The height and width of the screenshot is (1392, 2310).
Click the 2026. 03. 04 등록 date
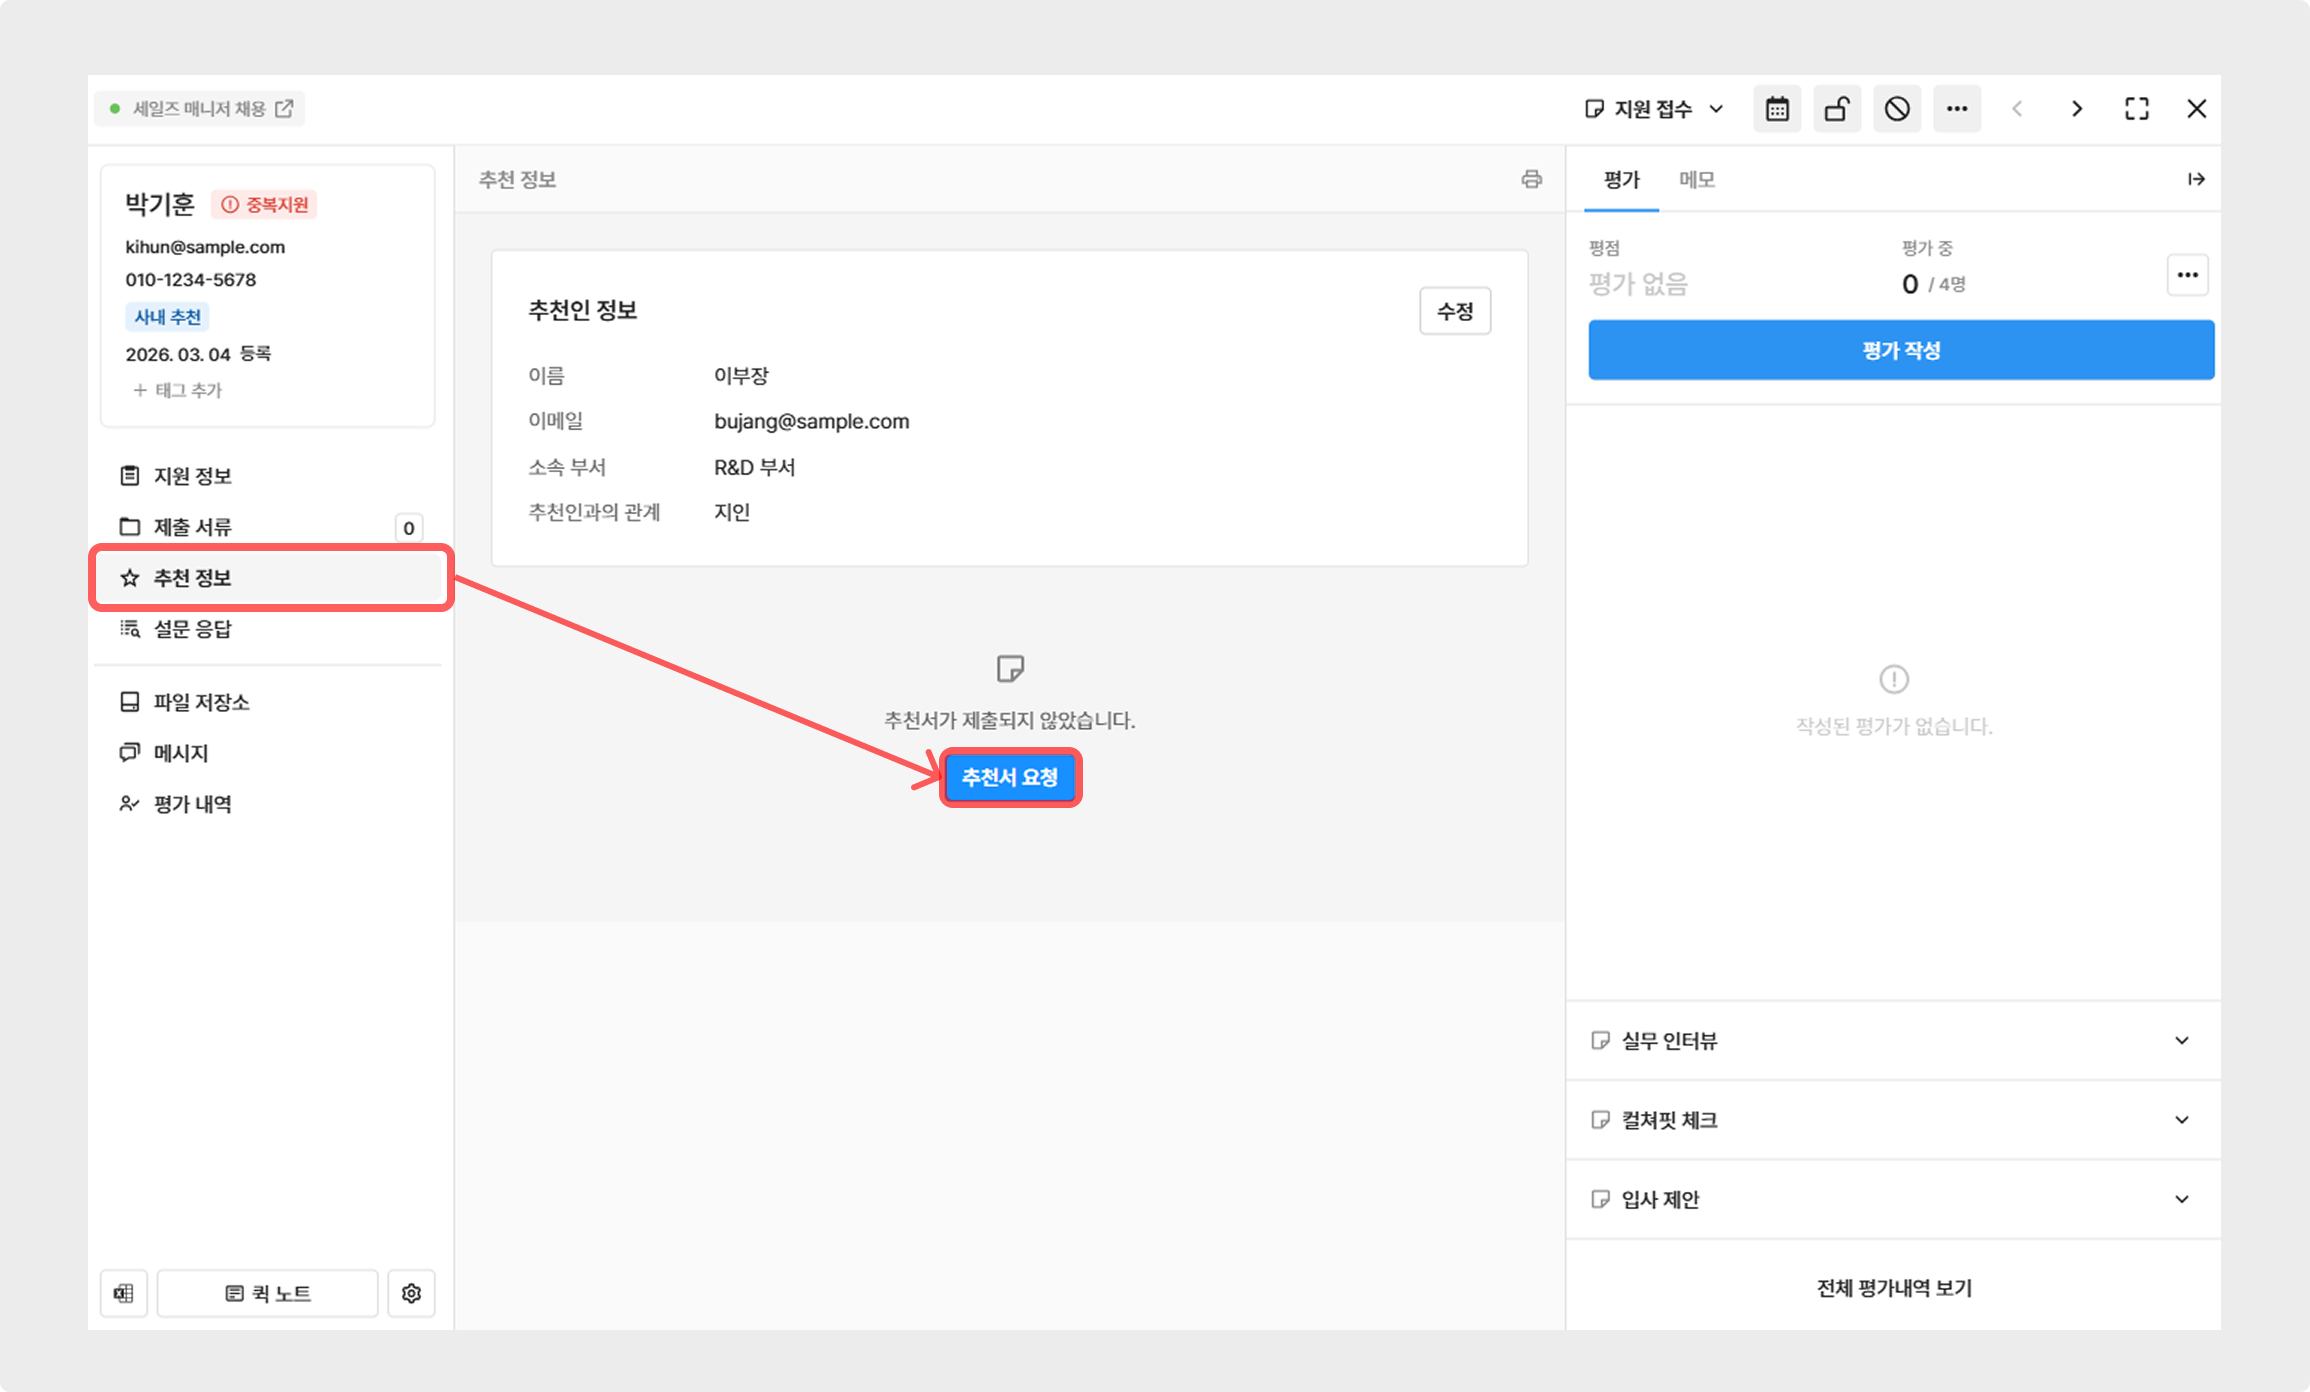click(198, 354)
